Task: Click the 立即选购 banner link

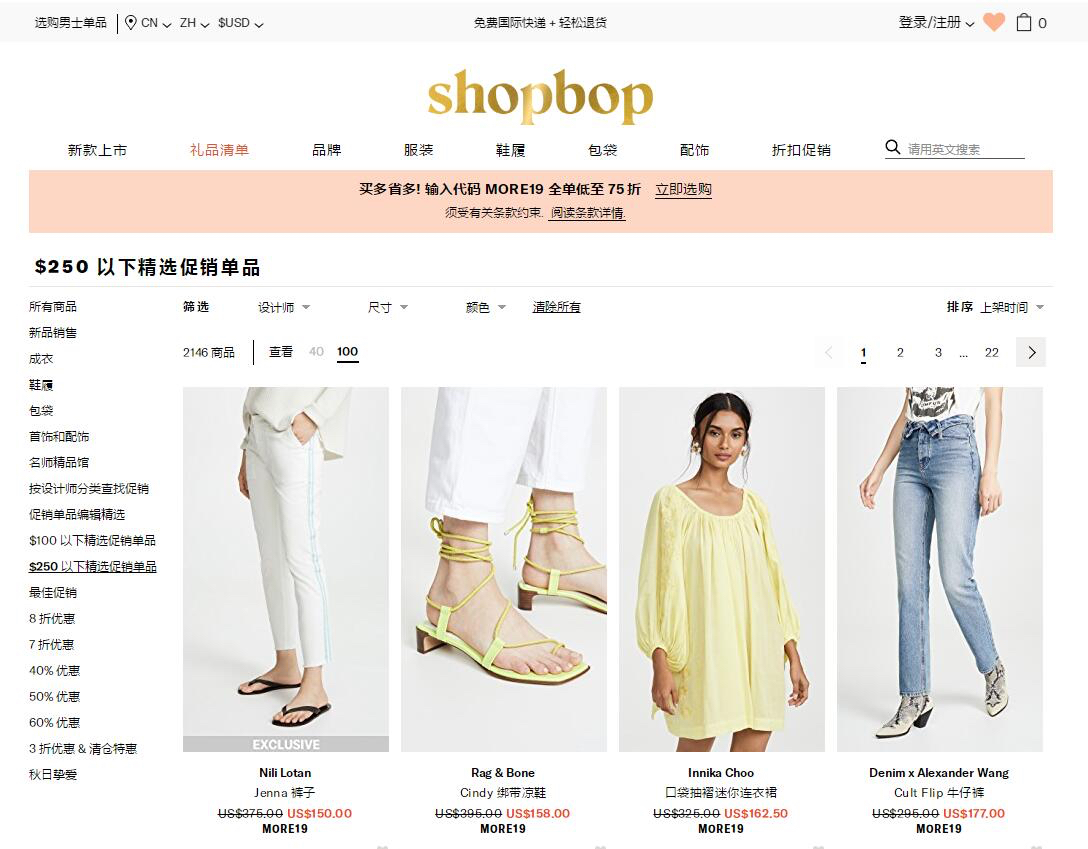Action: click(x=683, y=189)
